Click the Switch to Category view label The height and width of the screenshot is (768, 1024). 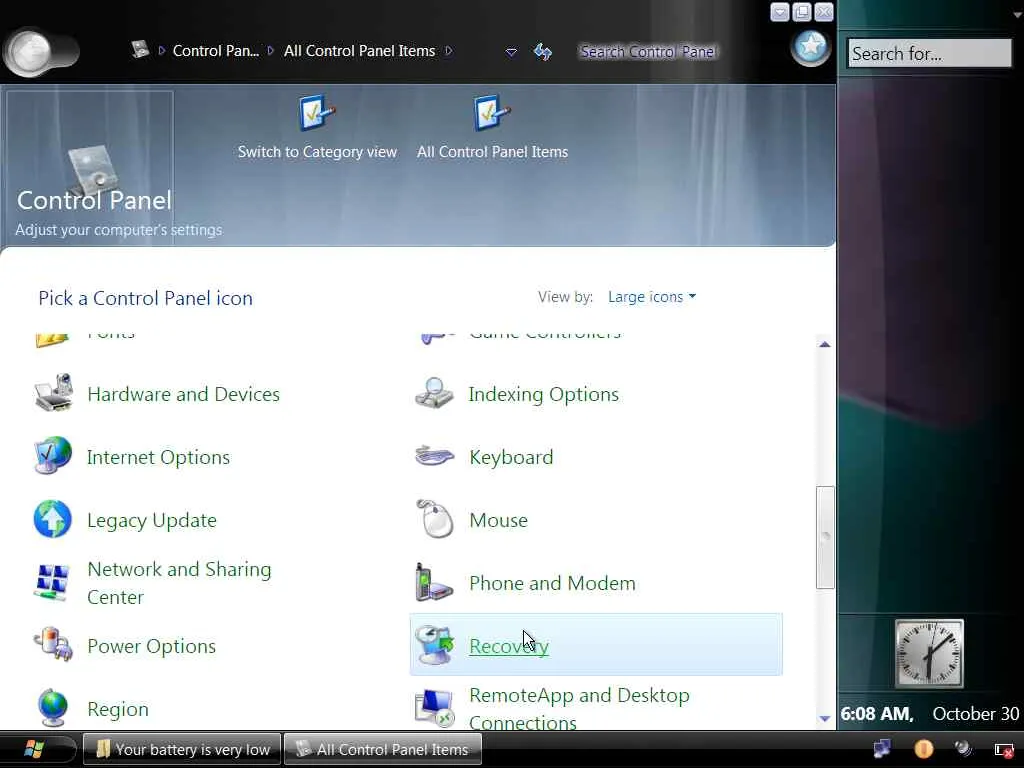[x=317, y=152]
